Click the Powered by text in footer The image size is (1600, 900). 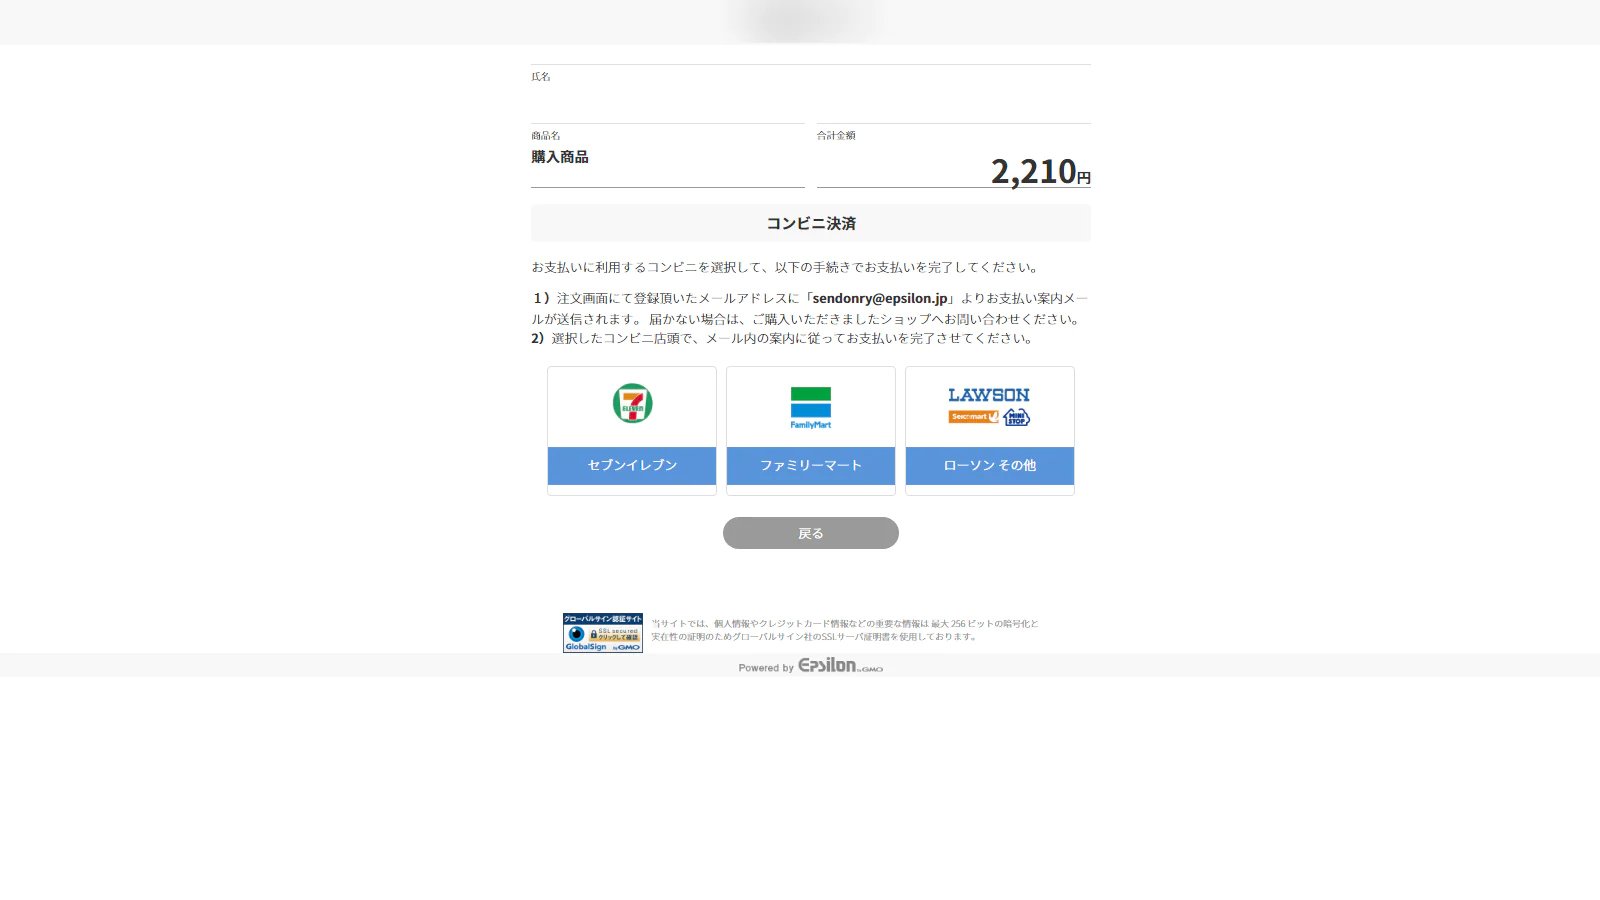tap(766, 668)
